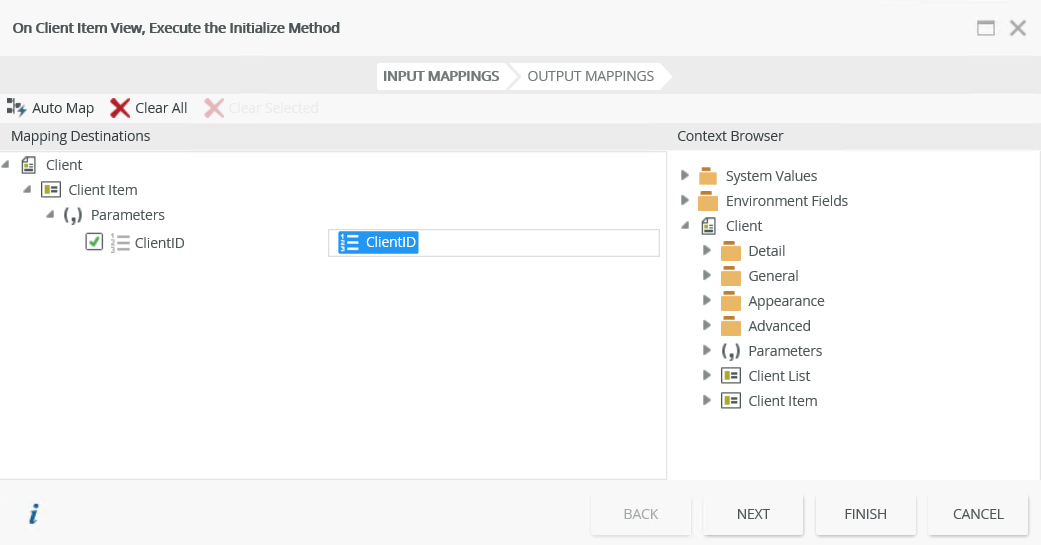
Task: Click the red Clear All icon
Action: tap(120, 108)
